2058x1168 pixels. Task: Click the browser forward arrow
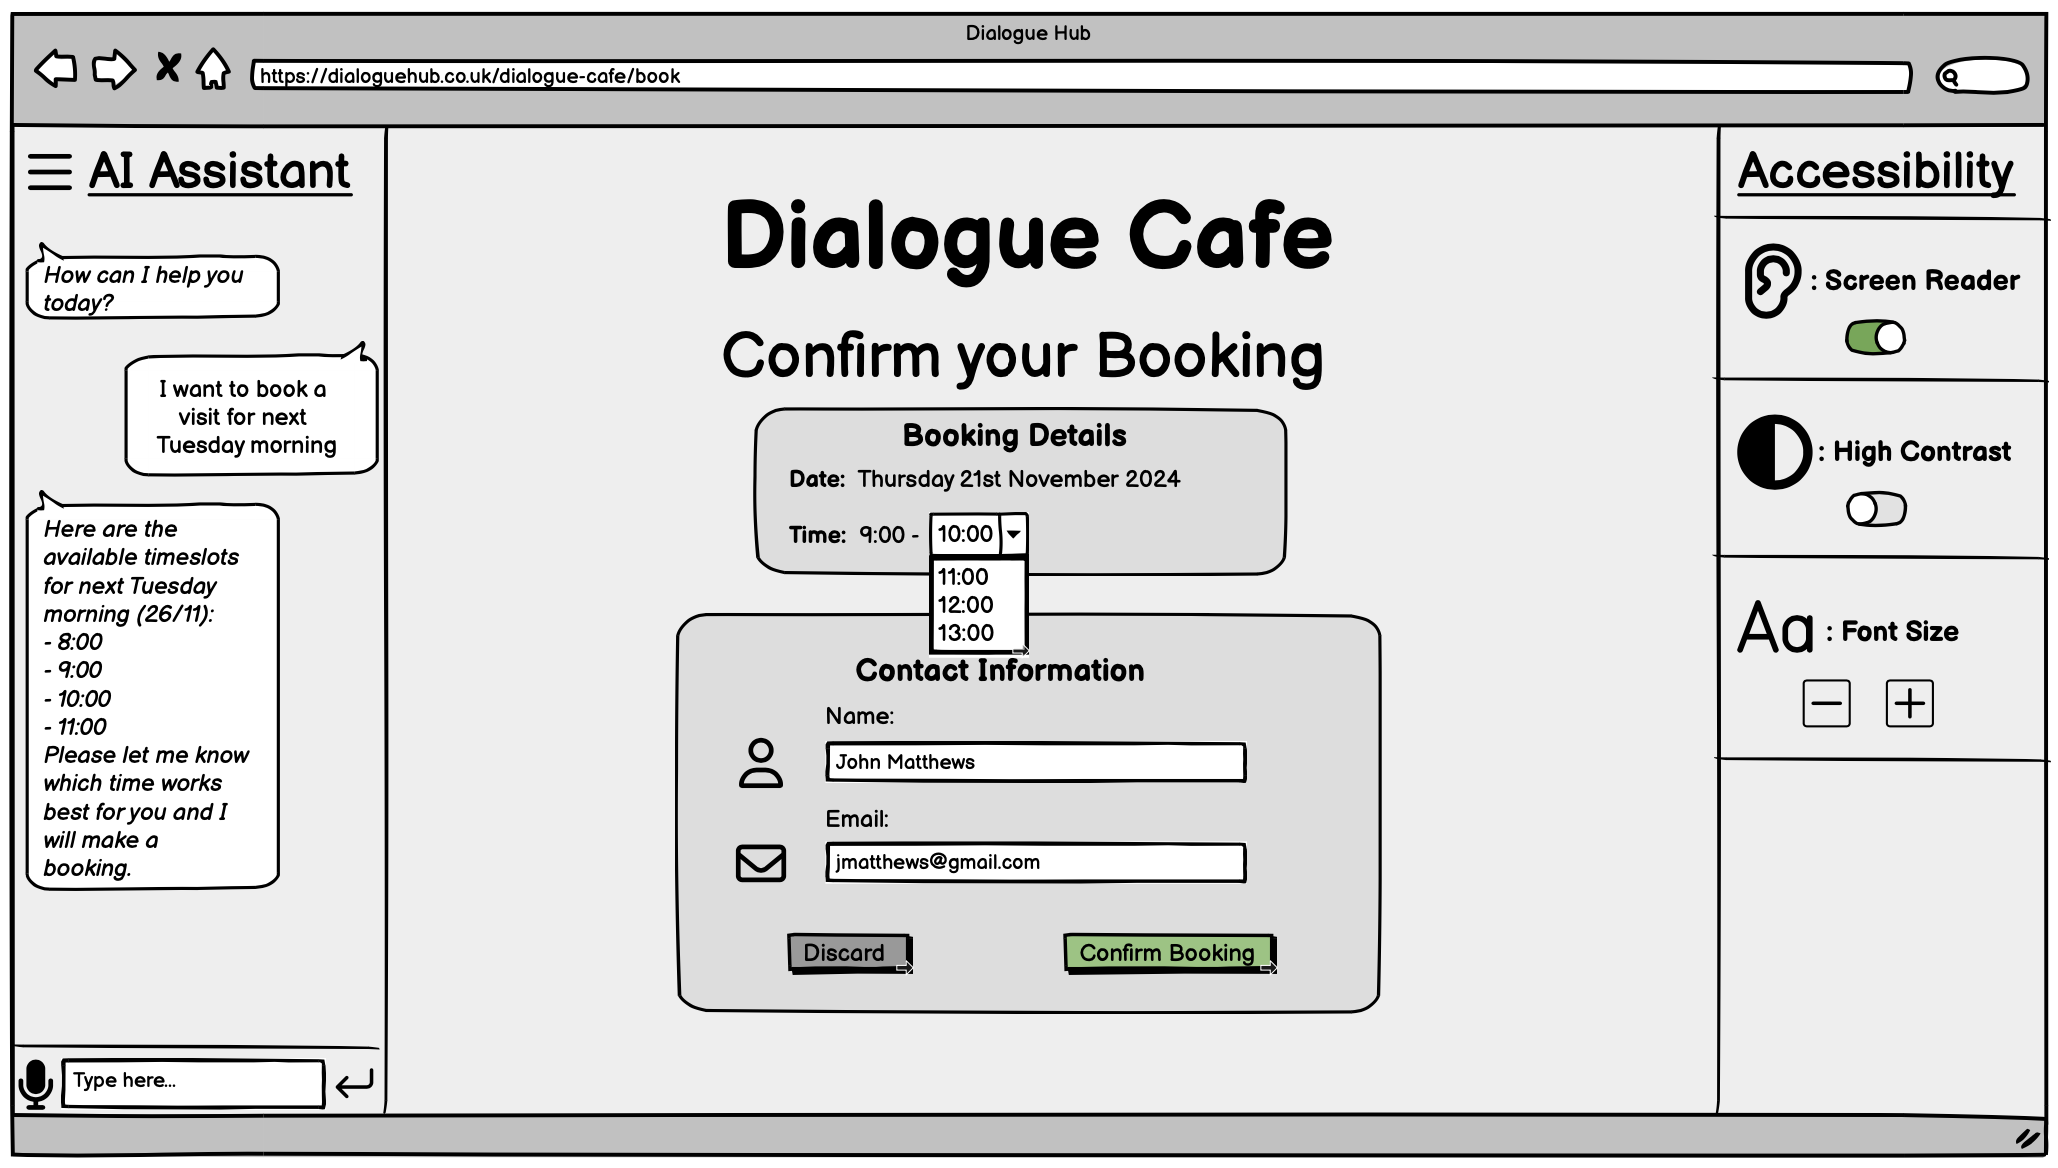113,69
